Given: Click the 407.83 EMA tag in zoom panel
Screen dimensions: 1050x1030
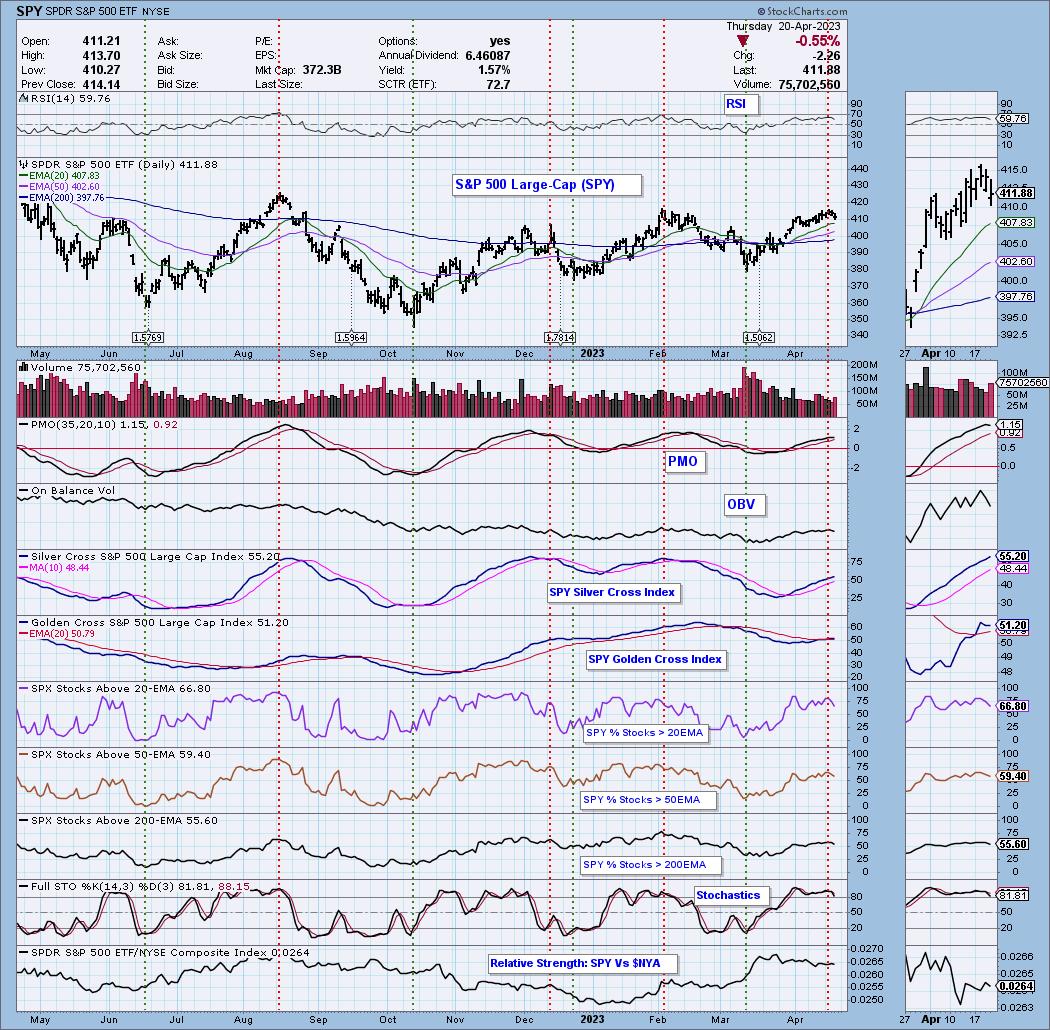Looking at the screenshot, I should (x=1017, y=222).
